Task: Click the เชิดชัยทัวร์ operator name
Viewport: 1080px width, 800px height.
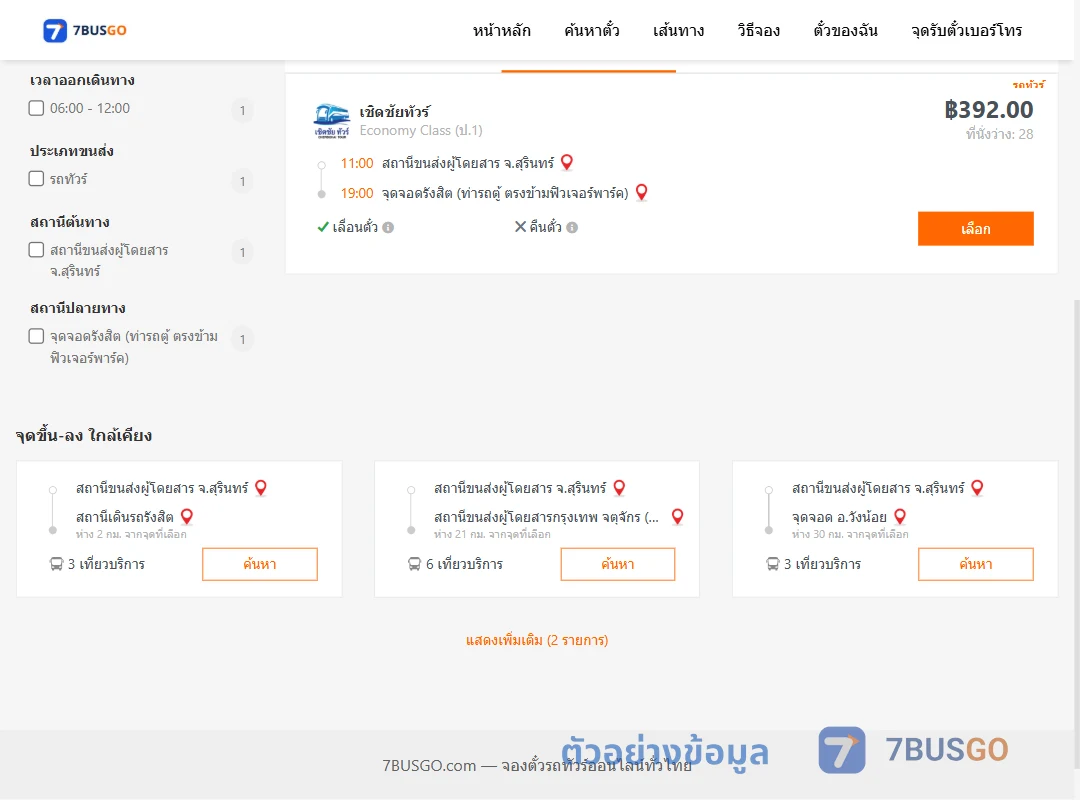Action: 395,112
